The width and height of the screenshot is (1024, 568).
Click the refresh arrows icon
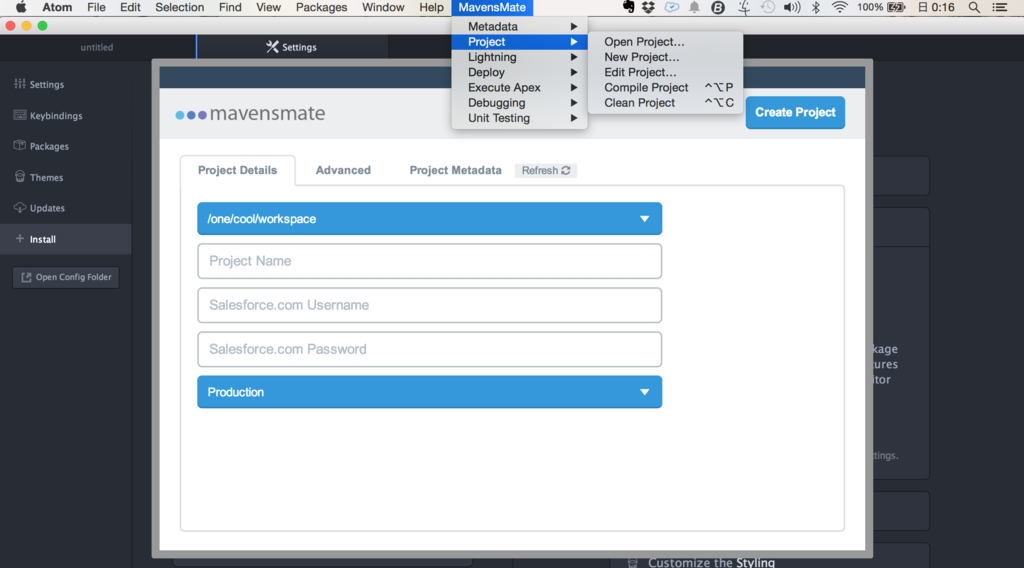(x=566, y=170)
